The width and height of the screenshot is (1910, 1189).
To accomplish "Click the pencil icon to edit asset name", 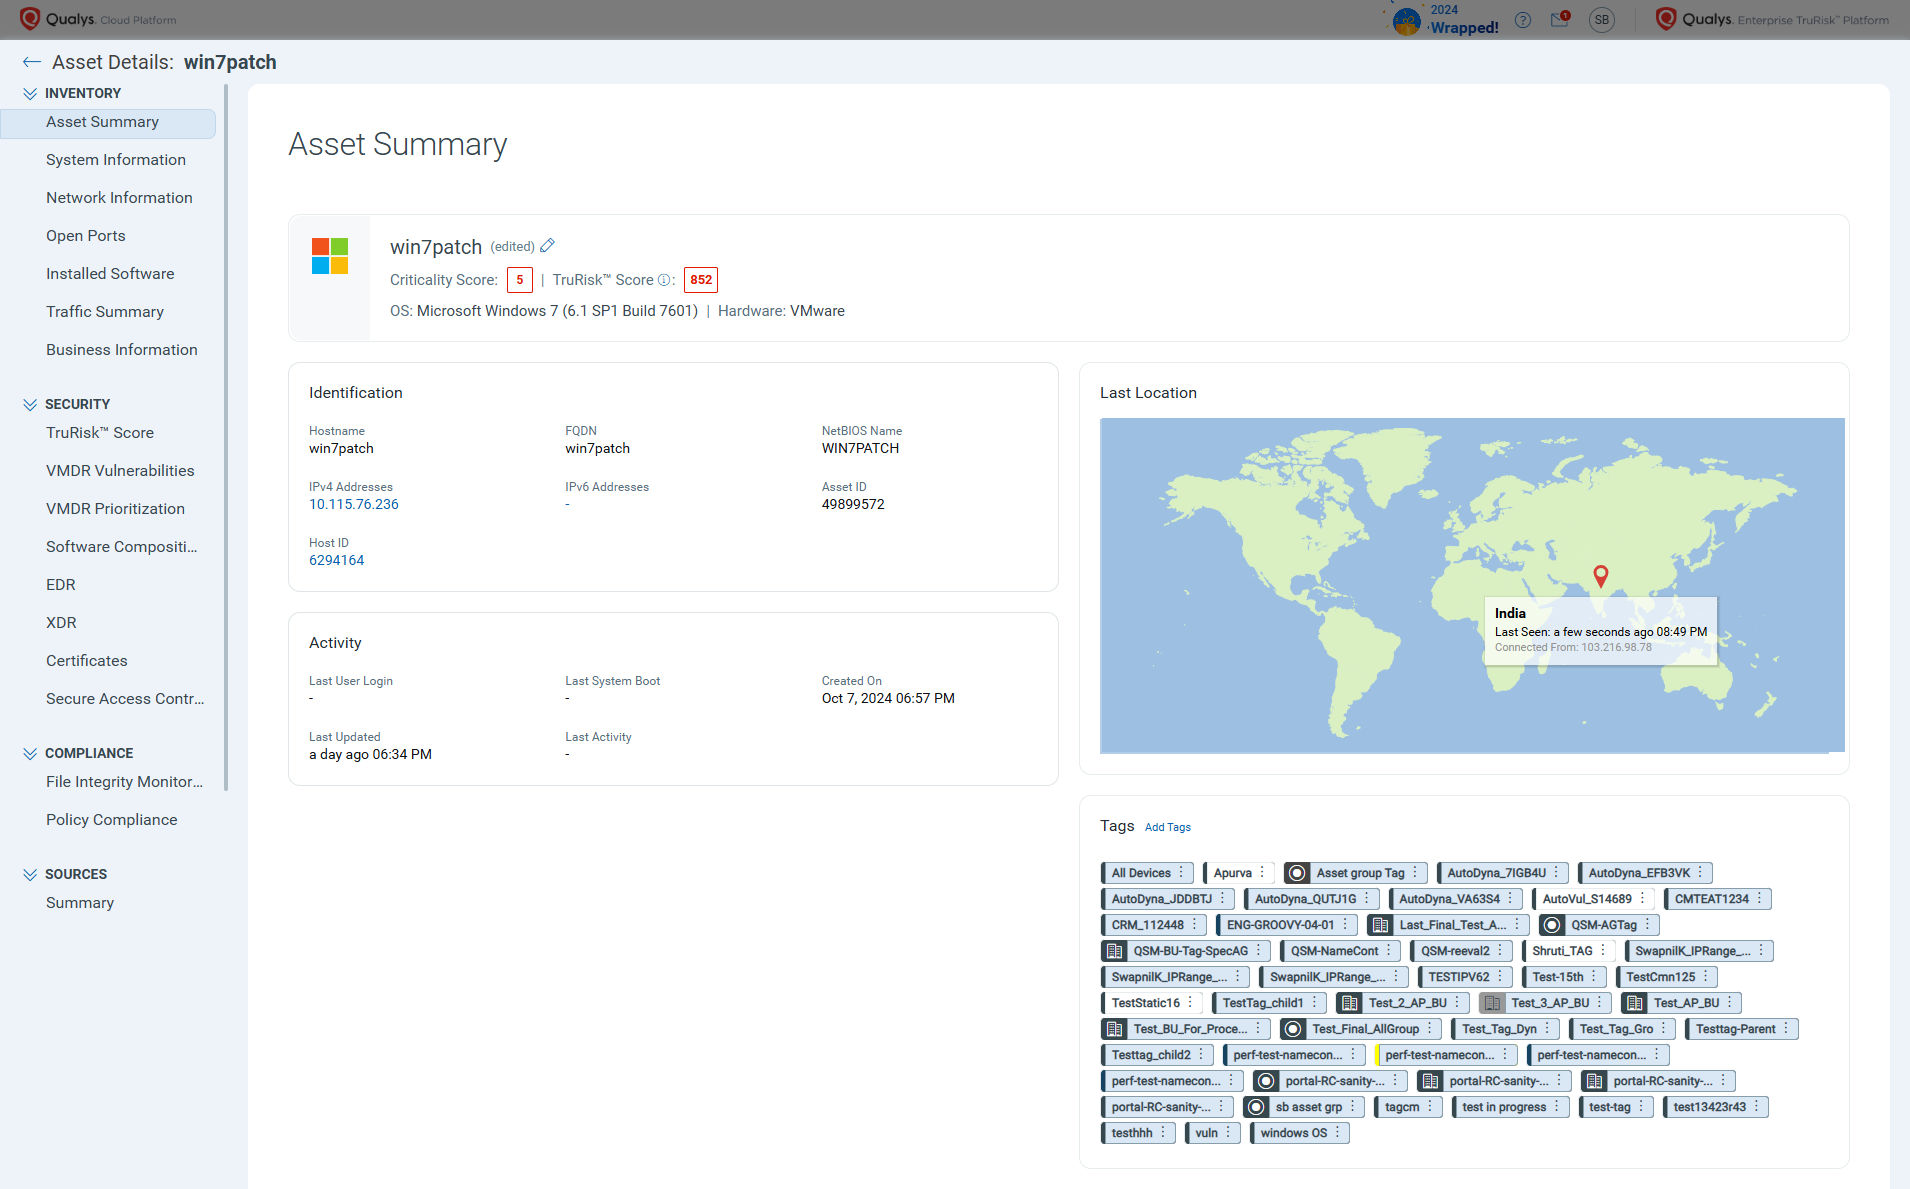I will pyautogui.click(x=547, y=246).
